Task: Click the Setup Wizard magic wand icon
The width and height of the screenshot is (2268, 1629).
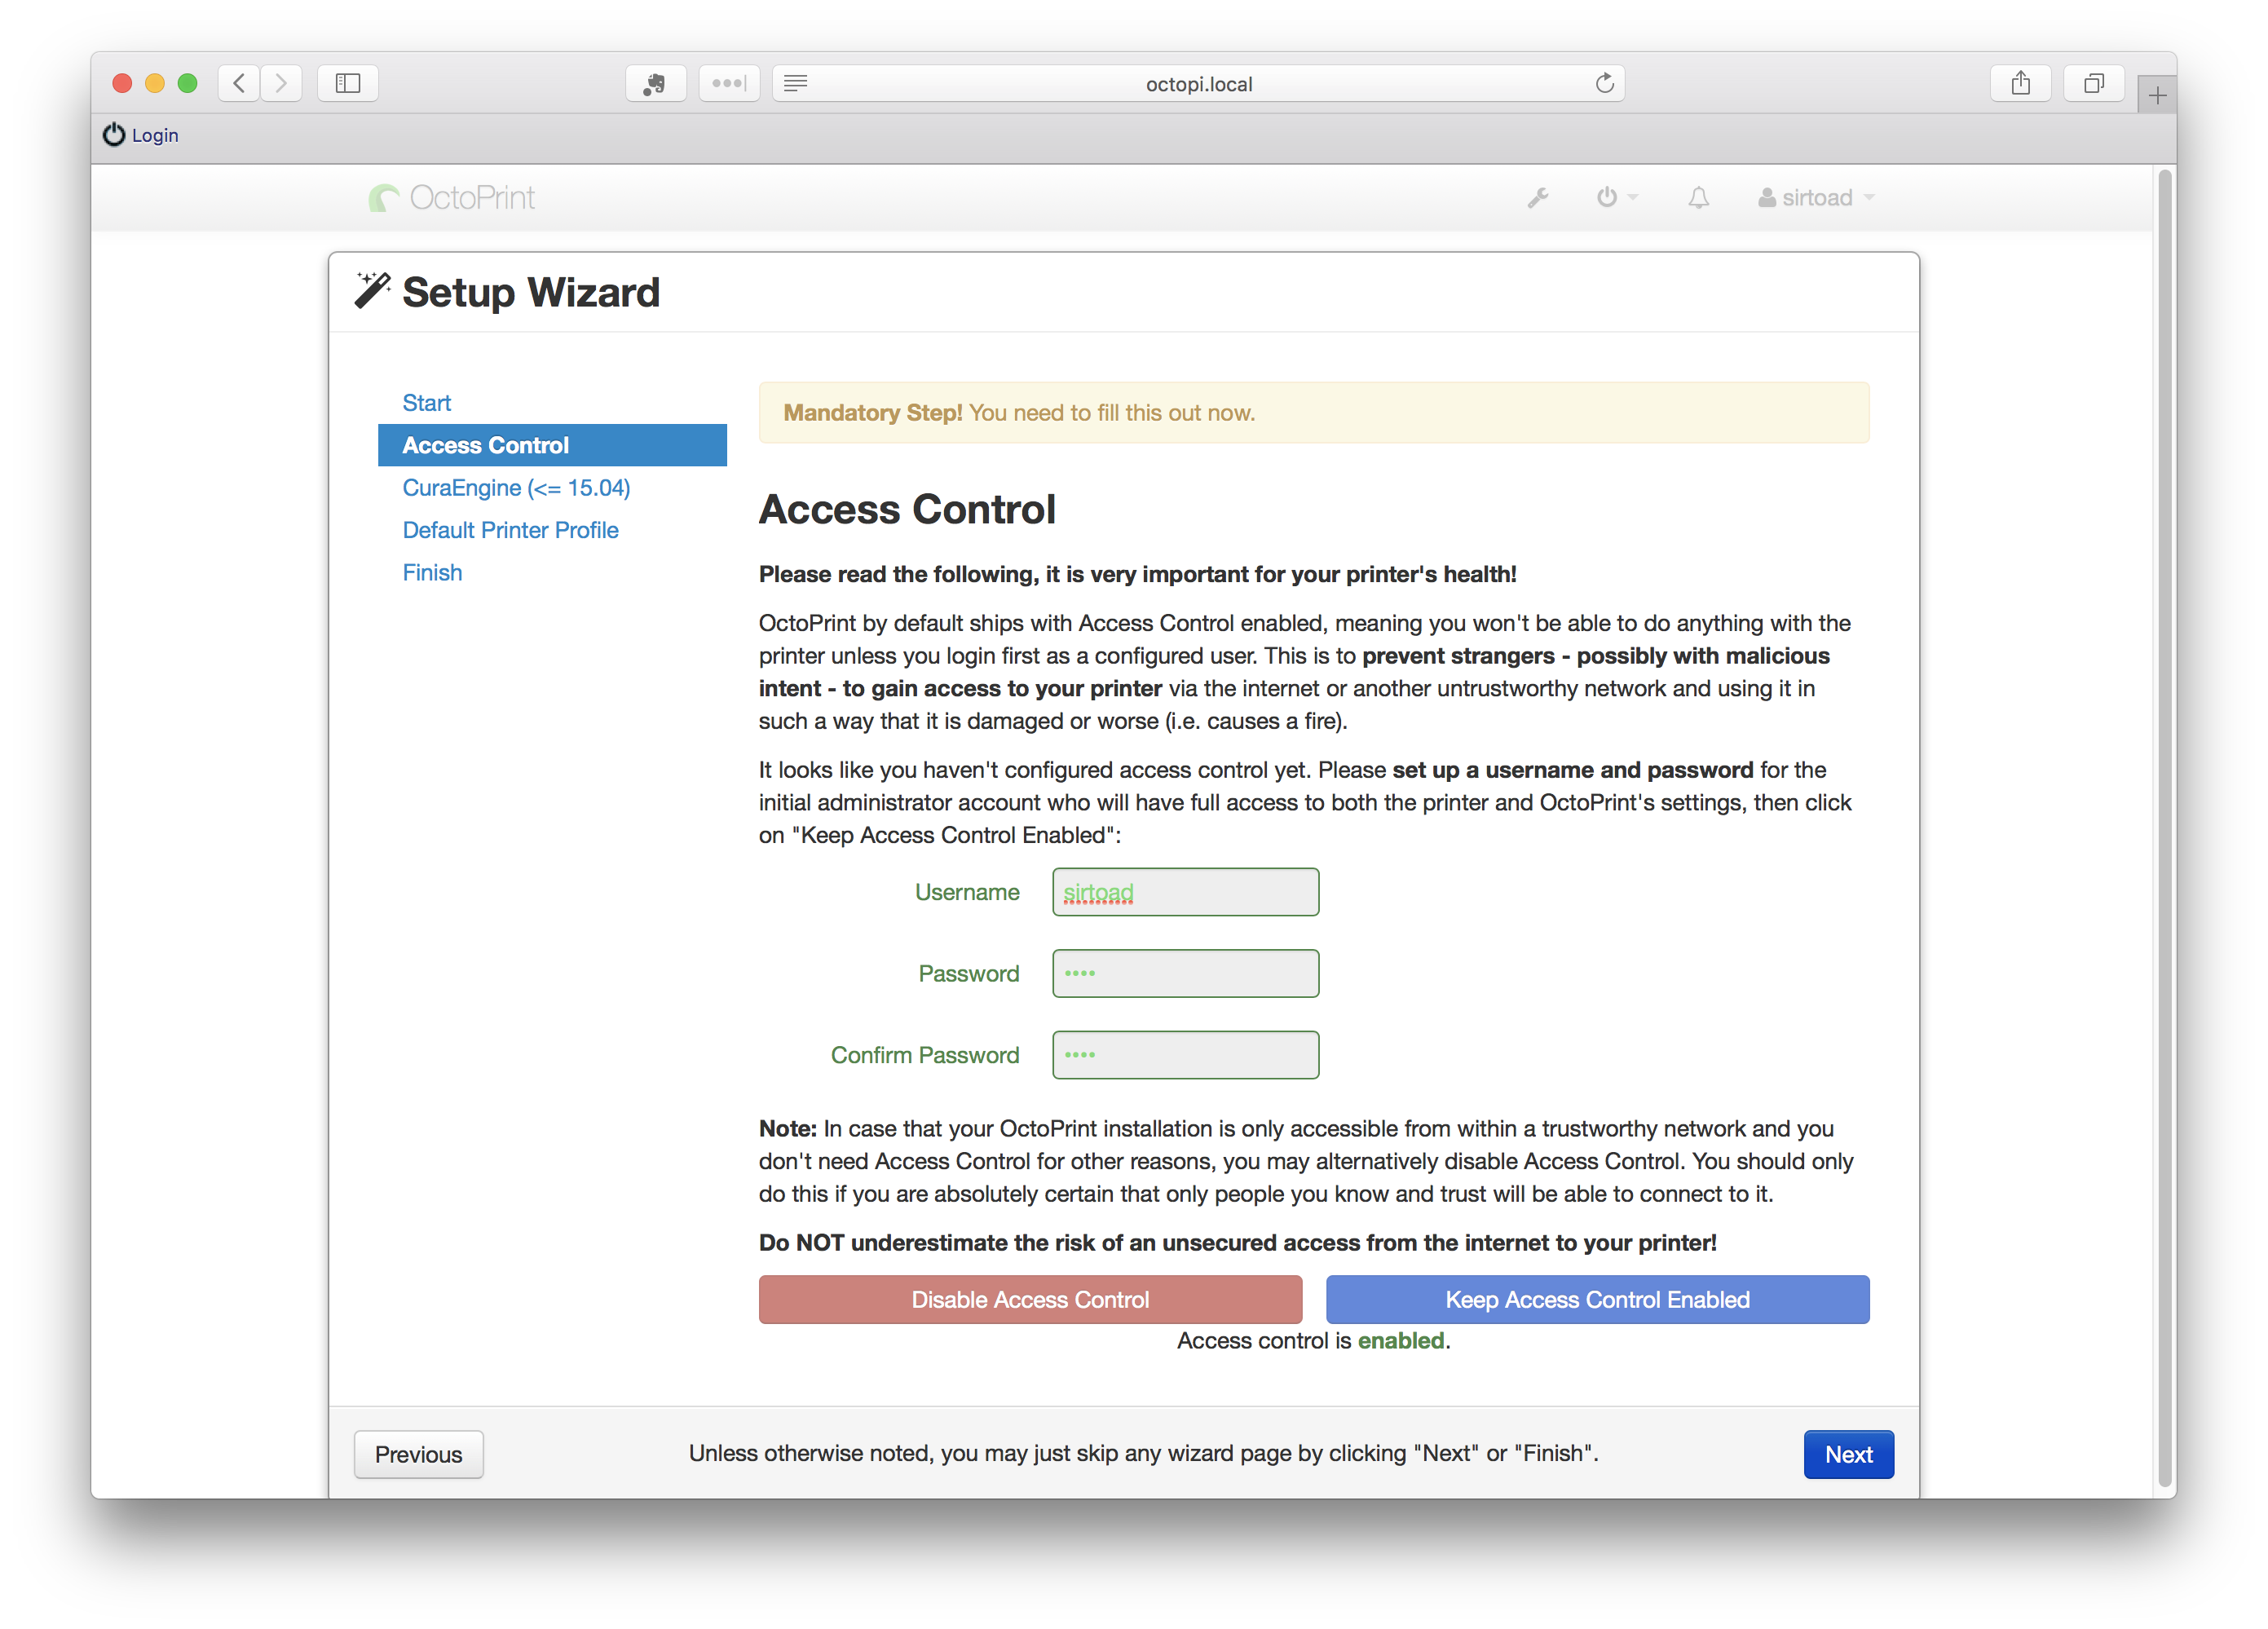Action: click(x=372, y=291)
